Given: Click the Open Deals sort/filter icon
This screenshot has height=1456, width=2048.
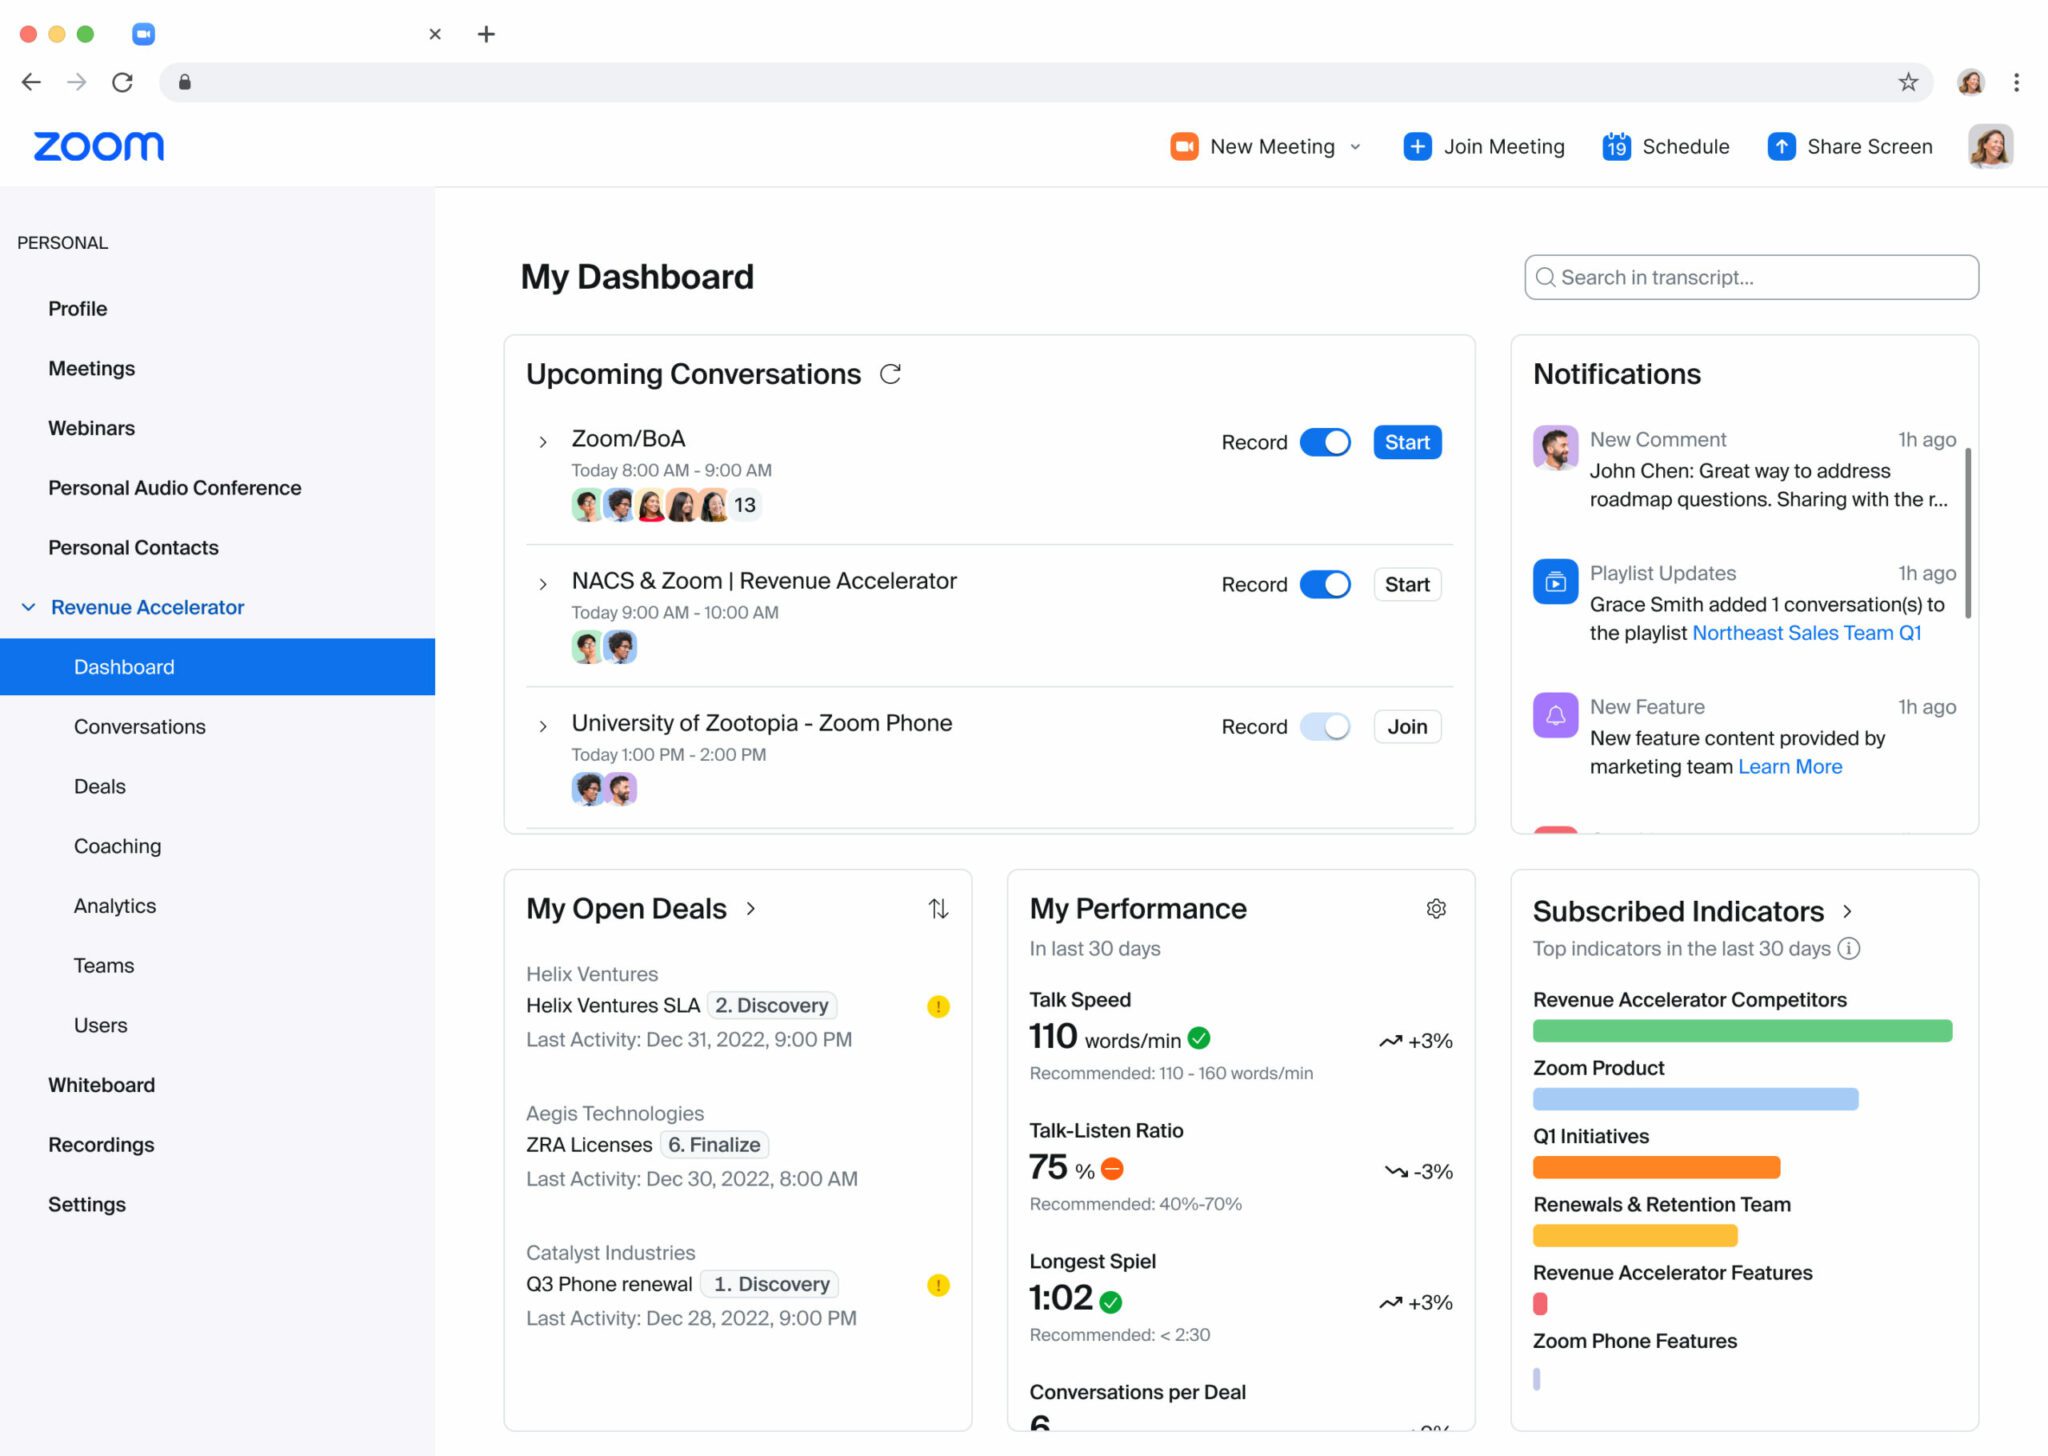Looking at the screenshot, I should coord(939,909).
